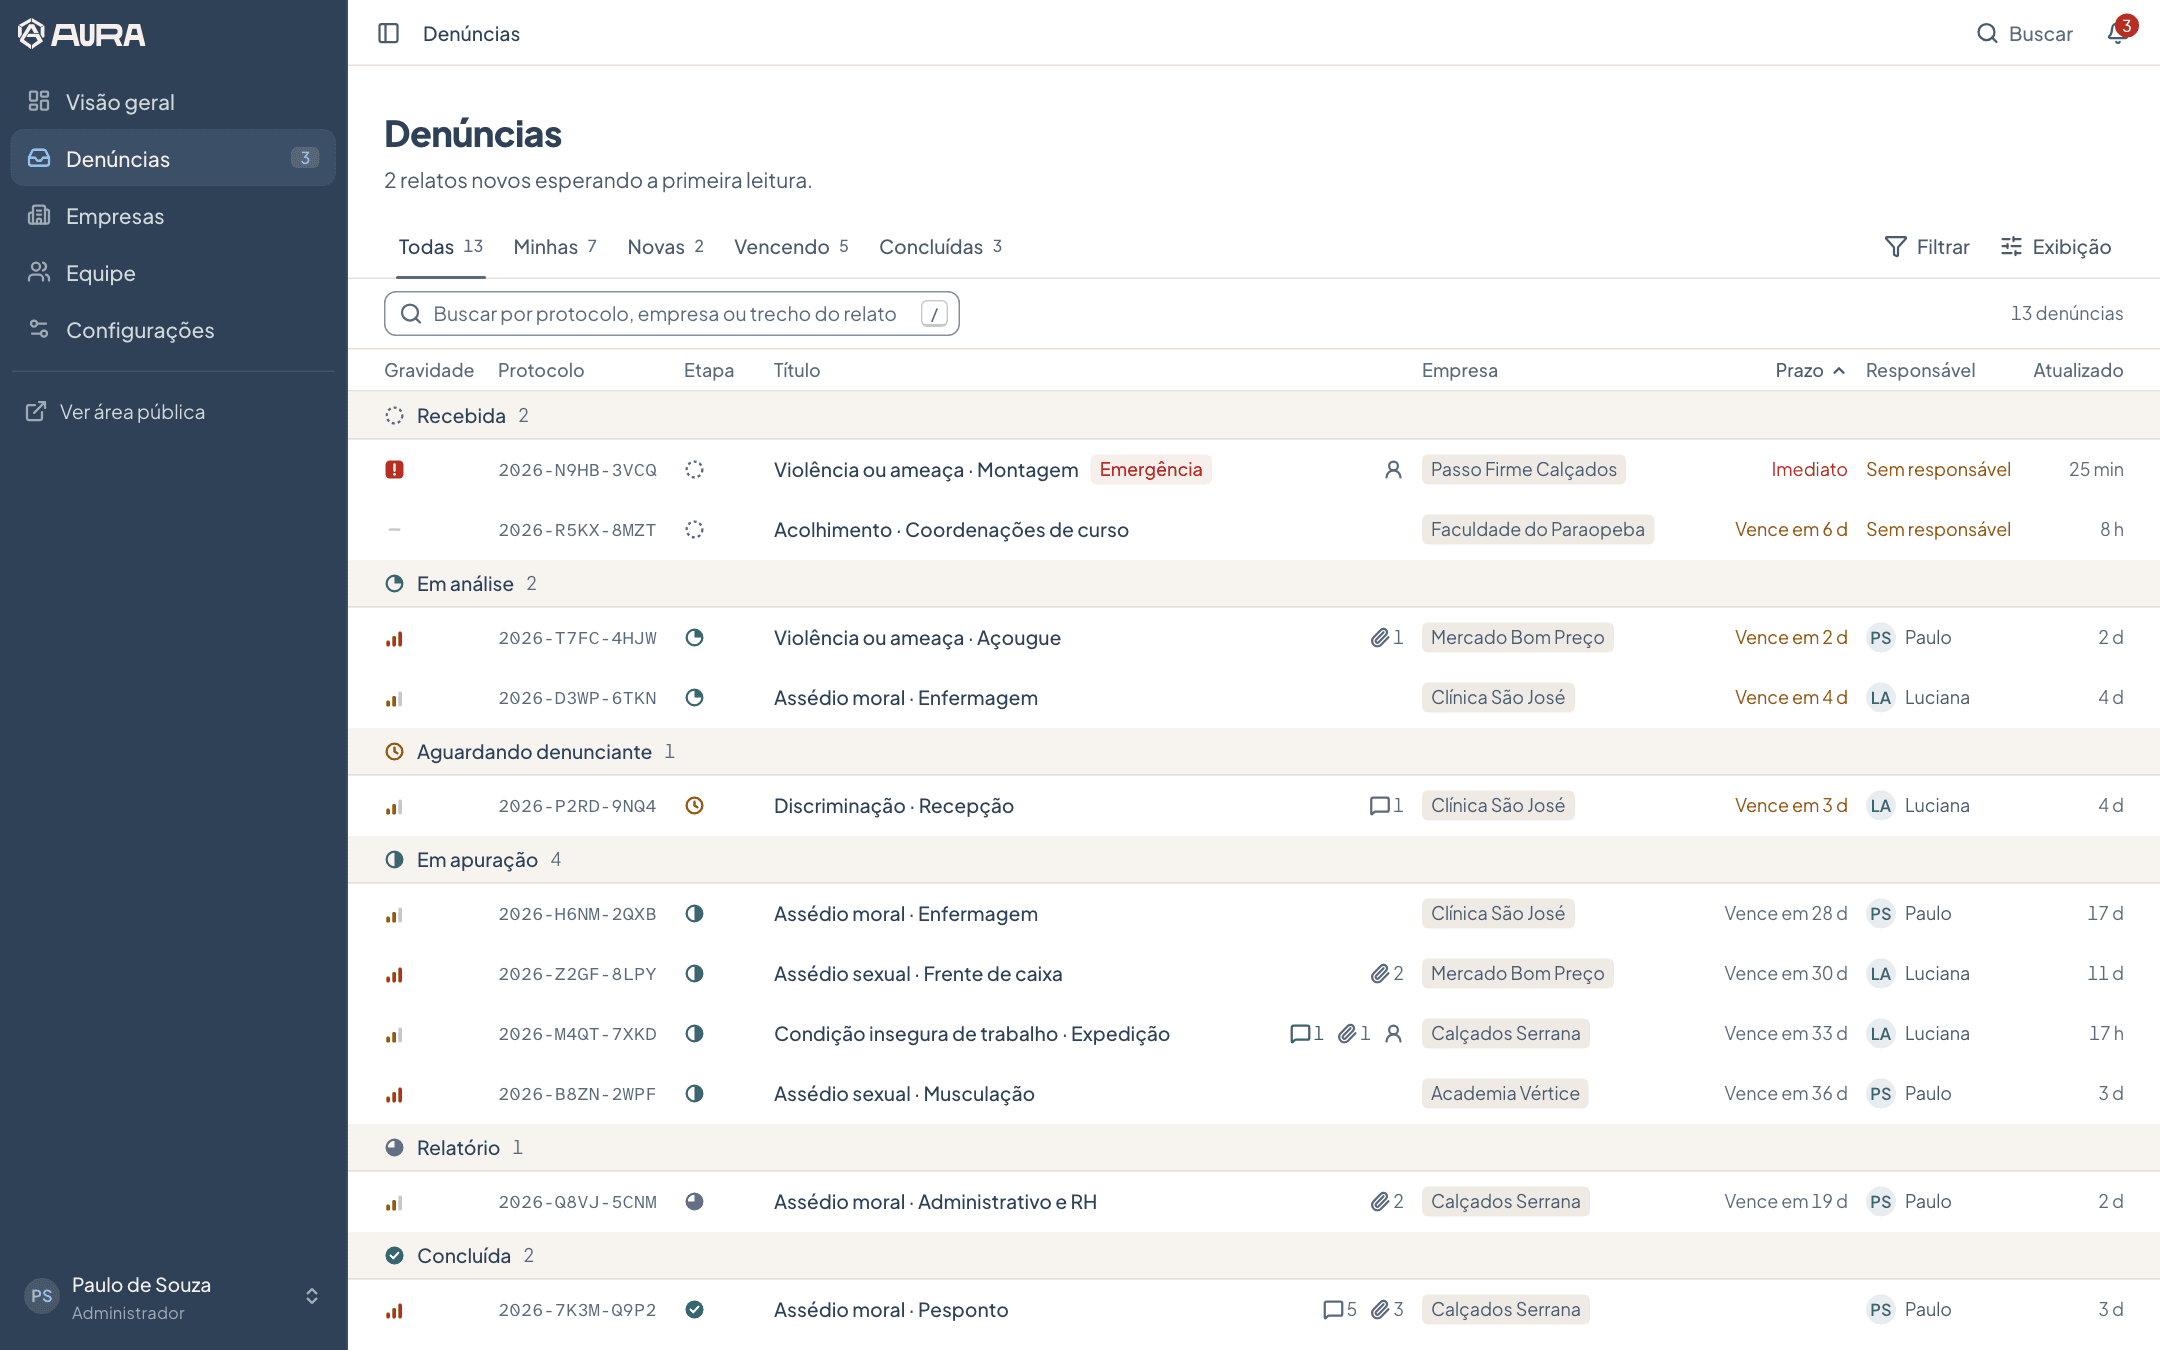Click the person icon in Montagem row

[x=1393, y=469]
